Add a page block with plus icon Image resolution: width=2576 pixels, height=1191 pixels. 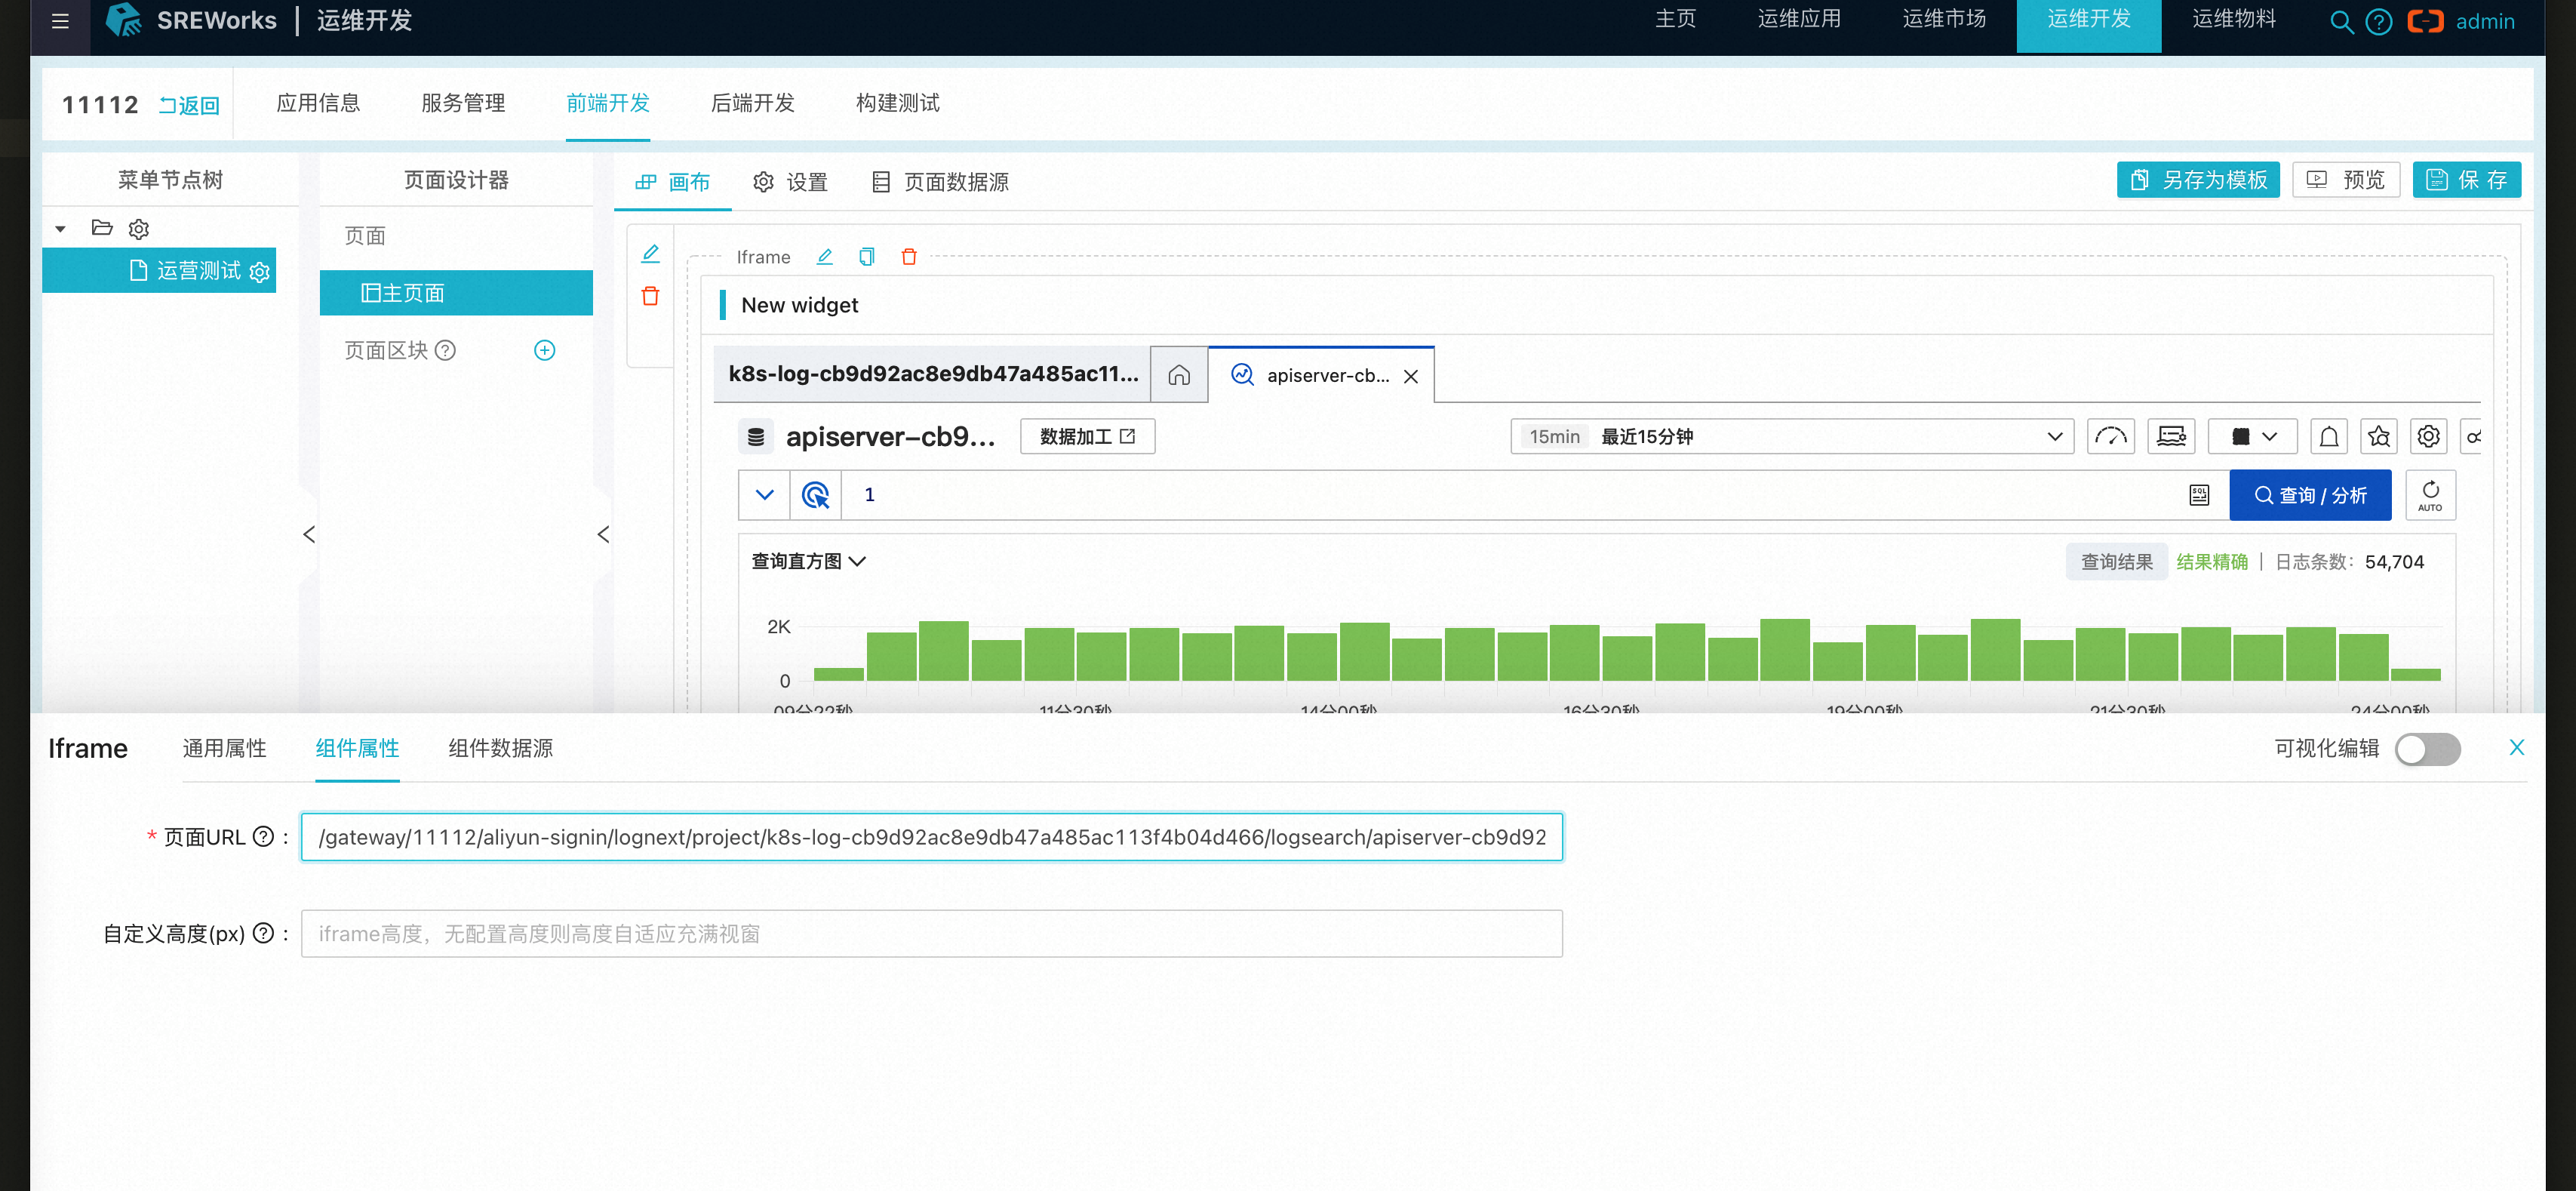[x=544, y=350]
